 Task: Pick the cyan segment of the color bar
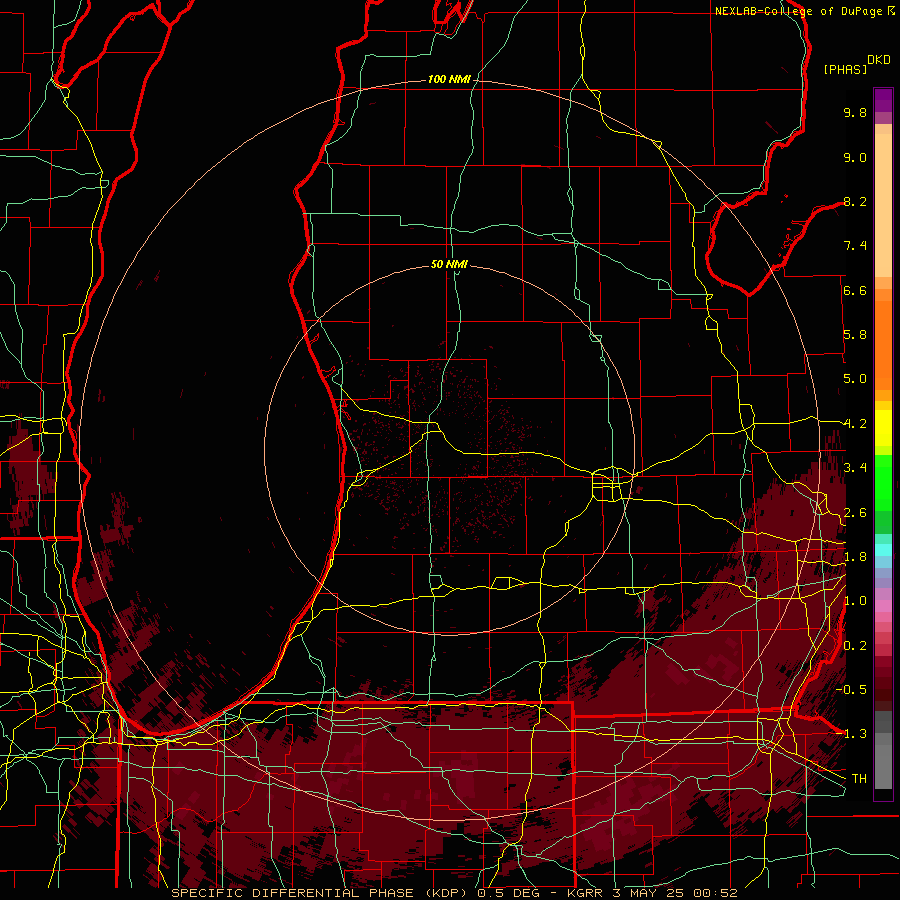[883, 549]
